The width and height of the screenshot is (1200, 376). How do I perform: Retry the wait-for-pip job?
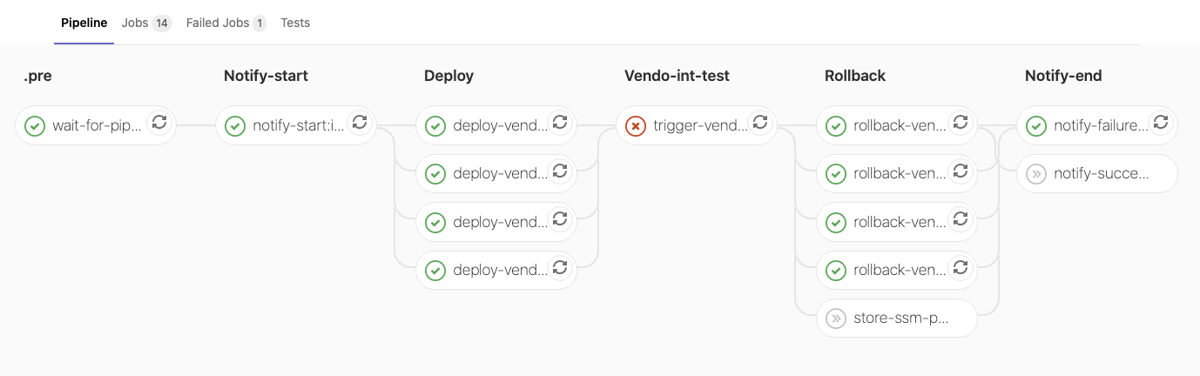(x=160, y=123)
